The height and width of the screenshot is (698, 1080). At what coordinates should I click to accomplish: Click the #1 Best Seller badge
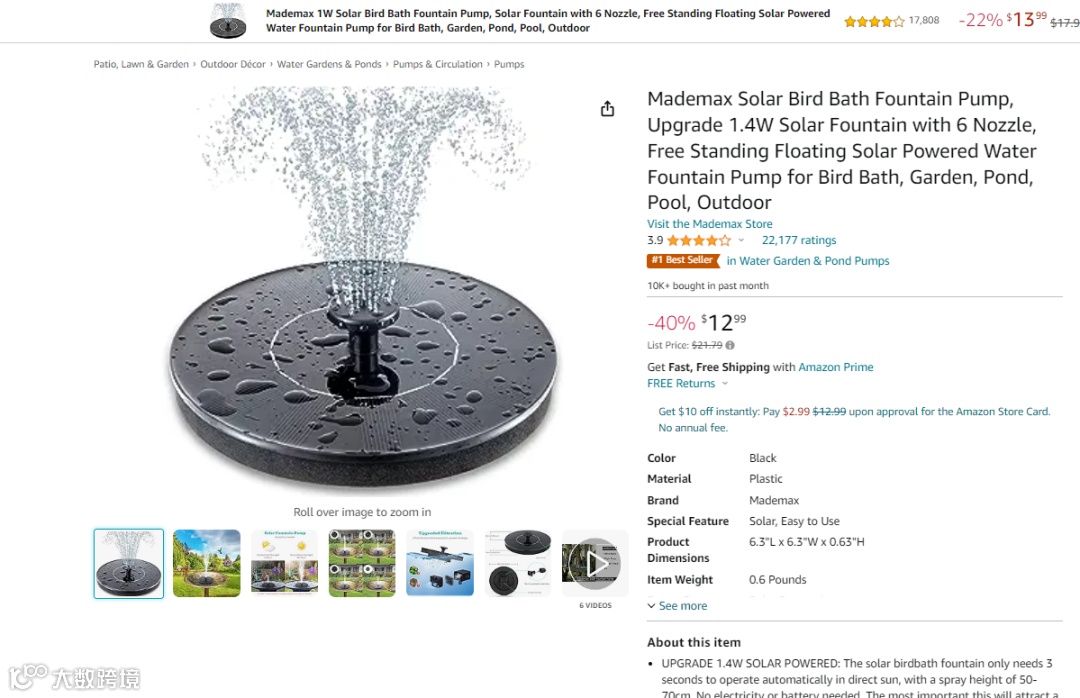(x=683, y=260)
